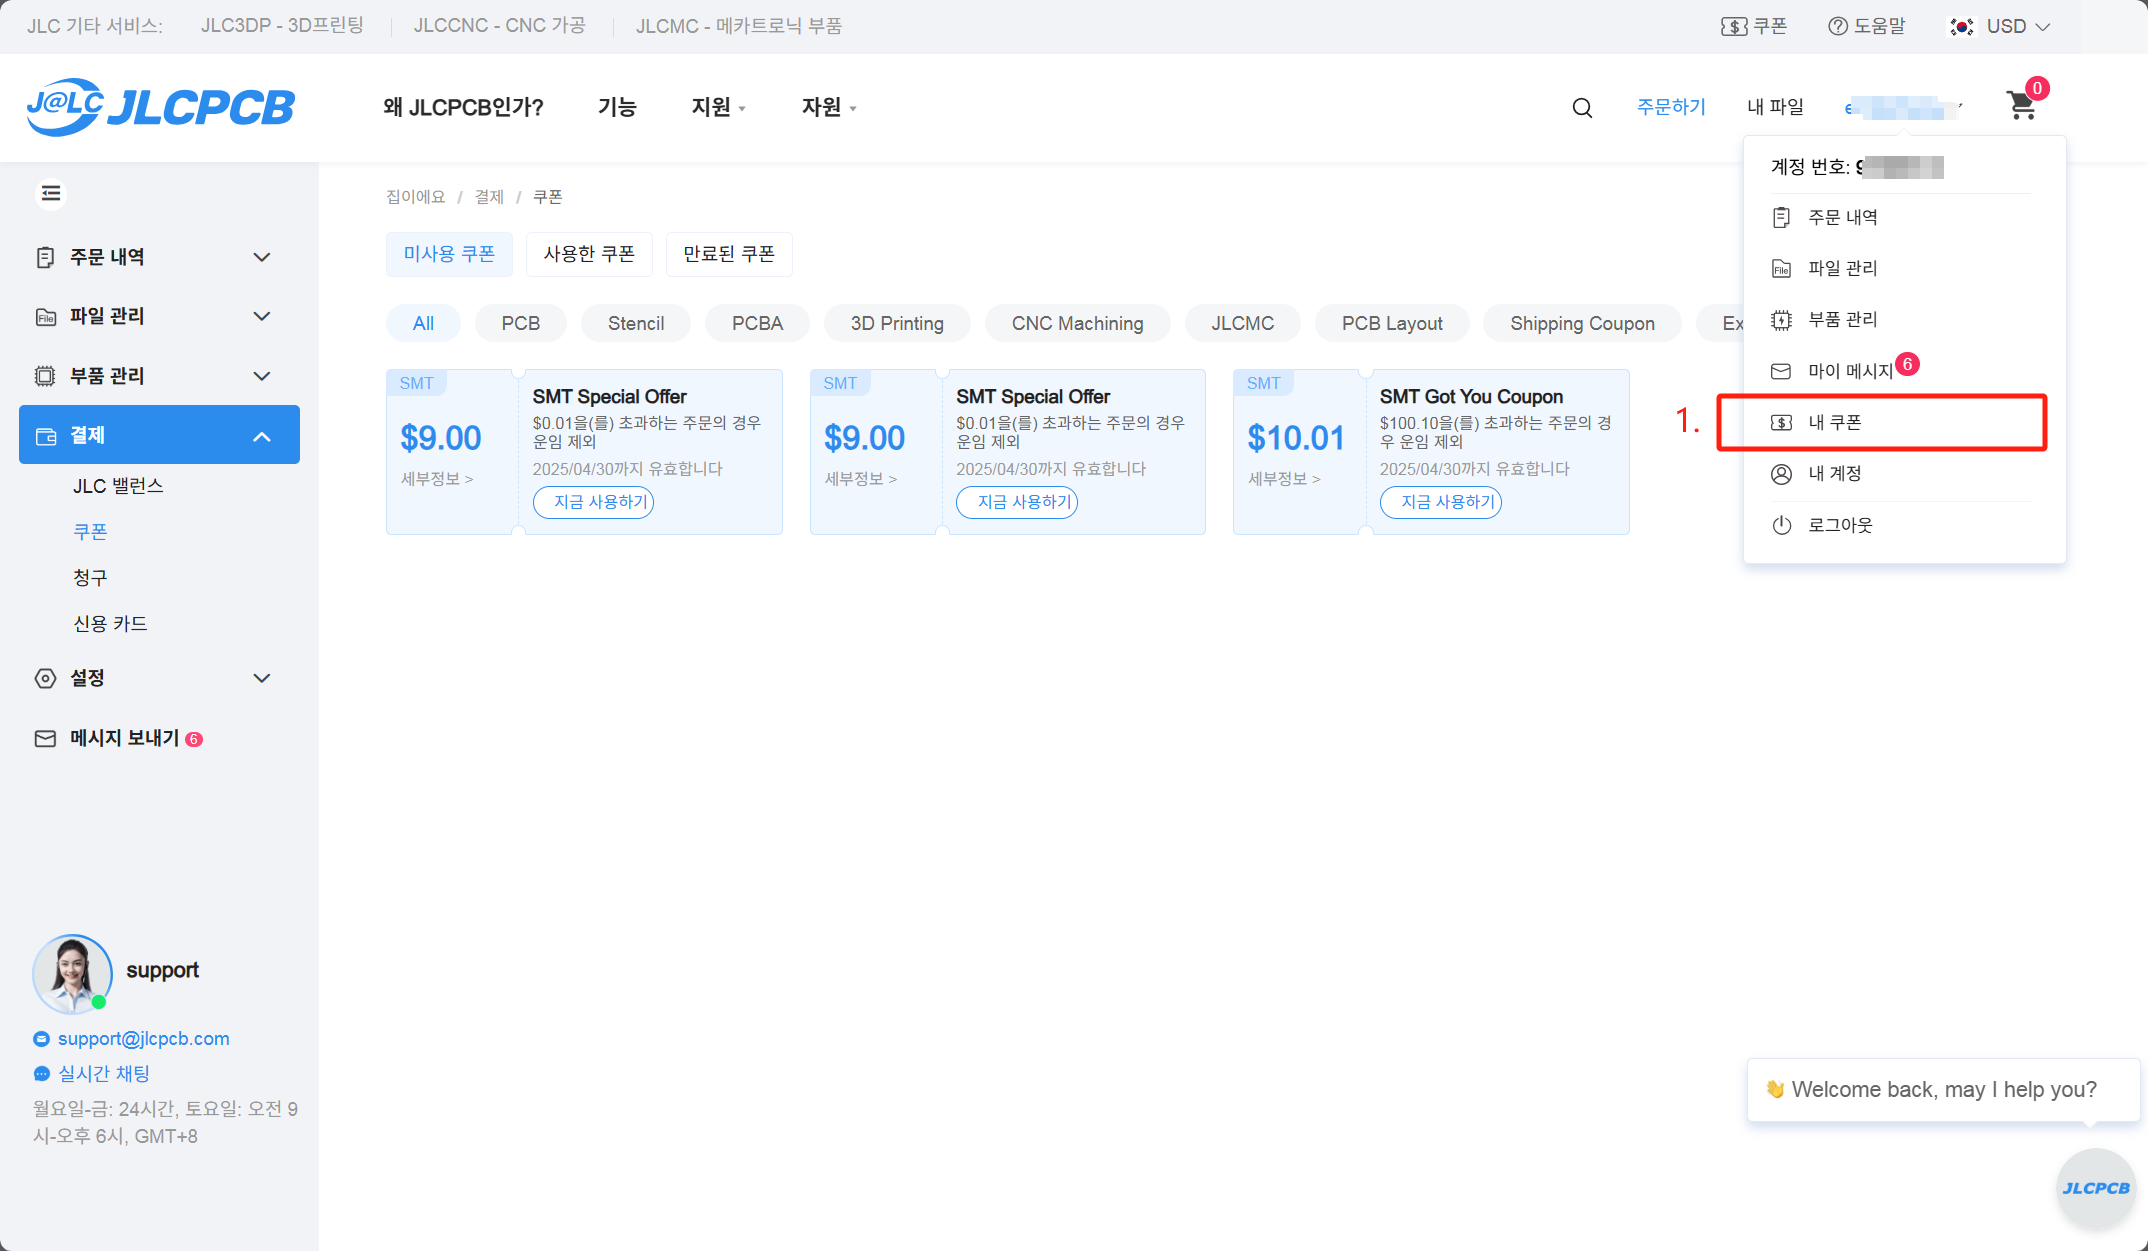This screenshot has width=2148, height=1251.
Task: Select the All coupon filter
Action: [x=423, y=323]
